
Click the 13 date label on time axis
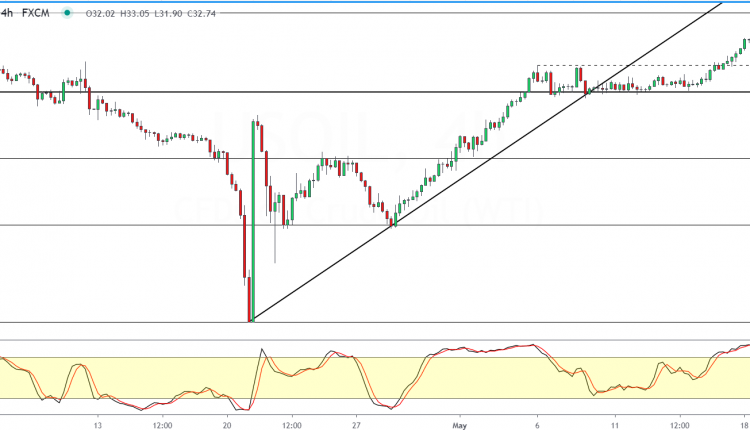98,425
